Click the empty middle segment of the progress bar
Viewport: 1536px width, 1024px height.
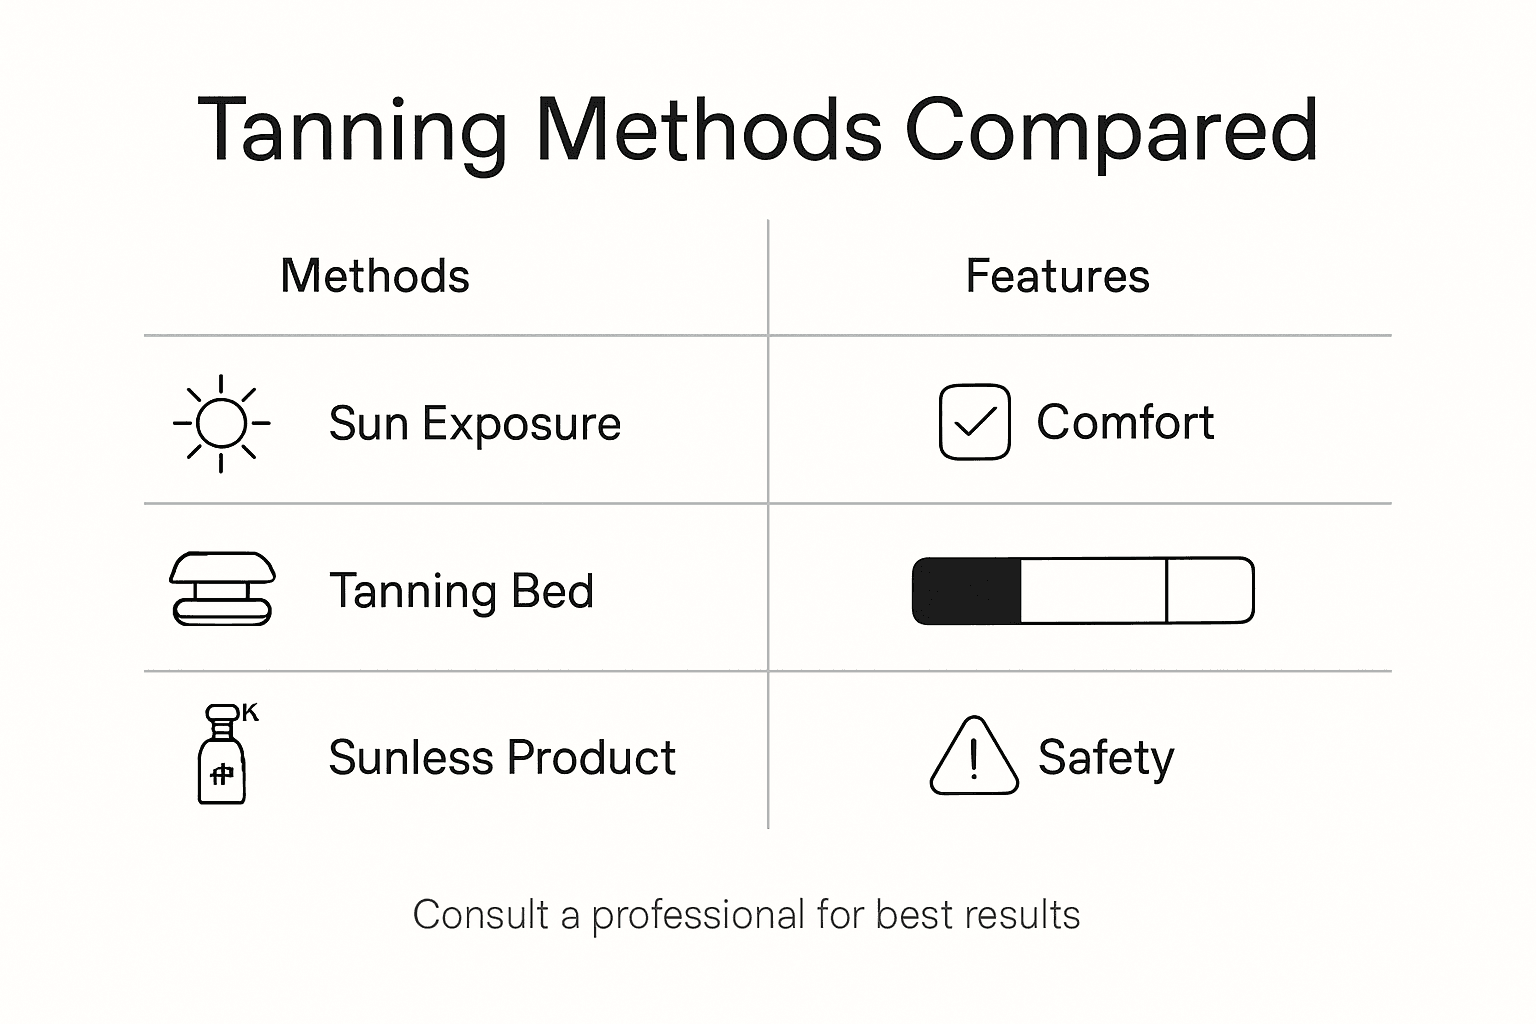tap(1093, 590)
